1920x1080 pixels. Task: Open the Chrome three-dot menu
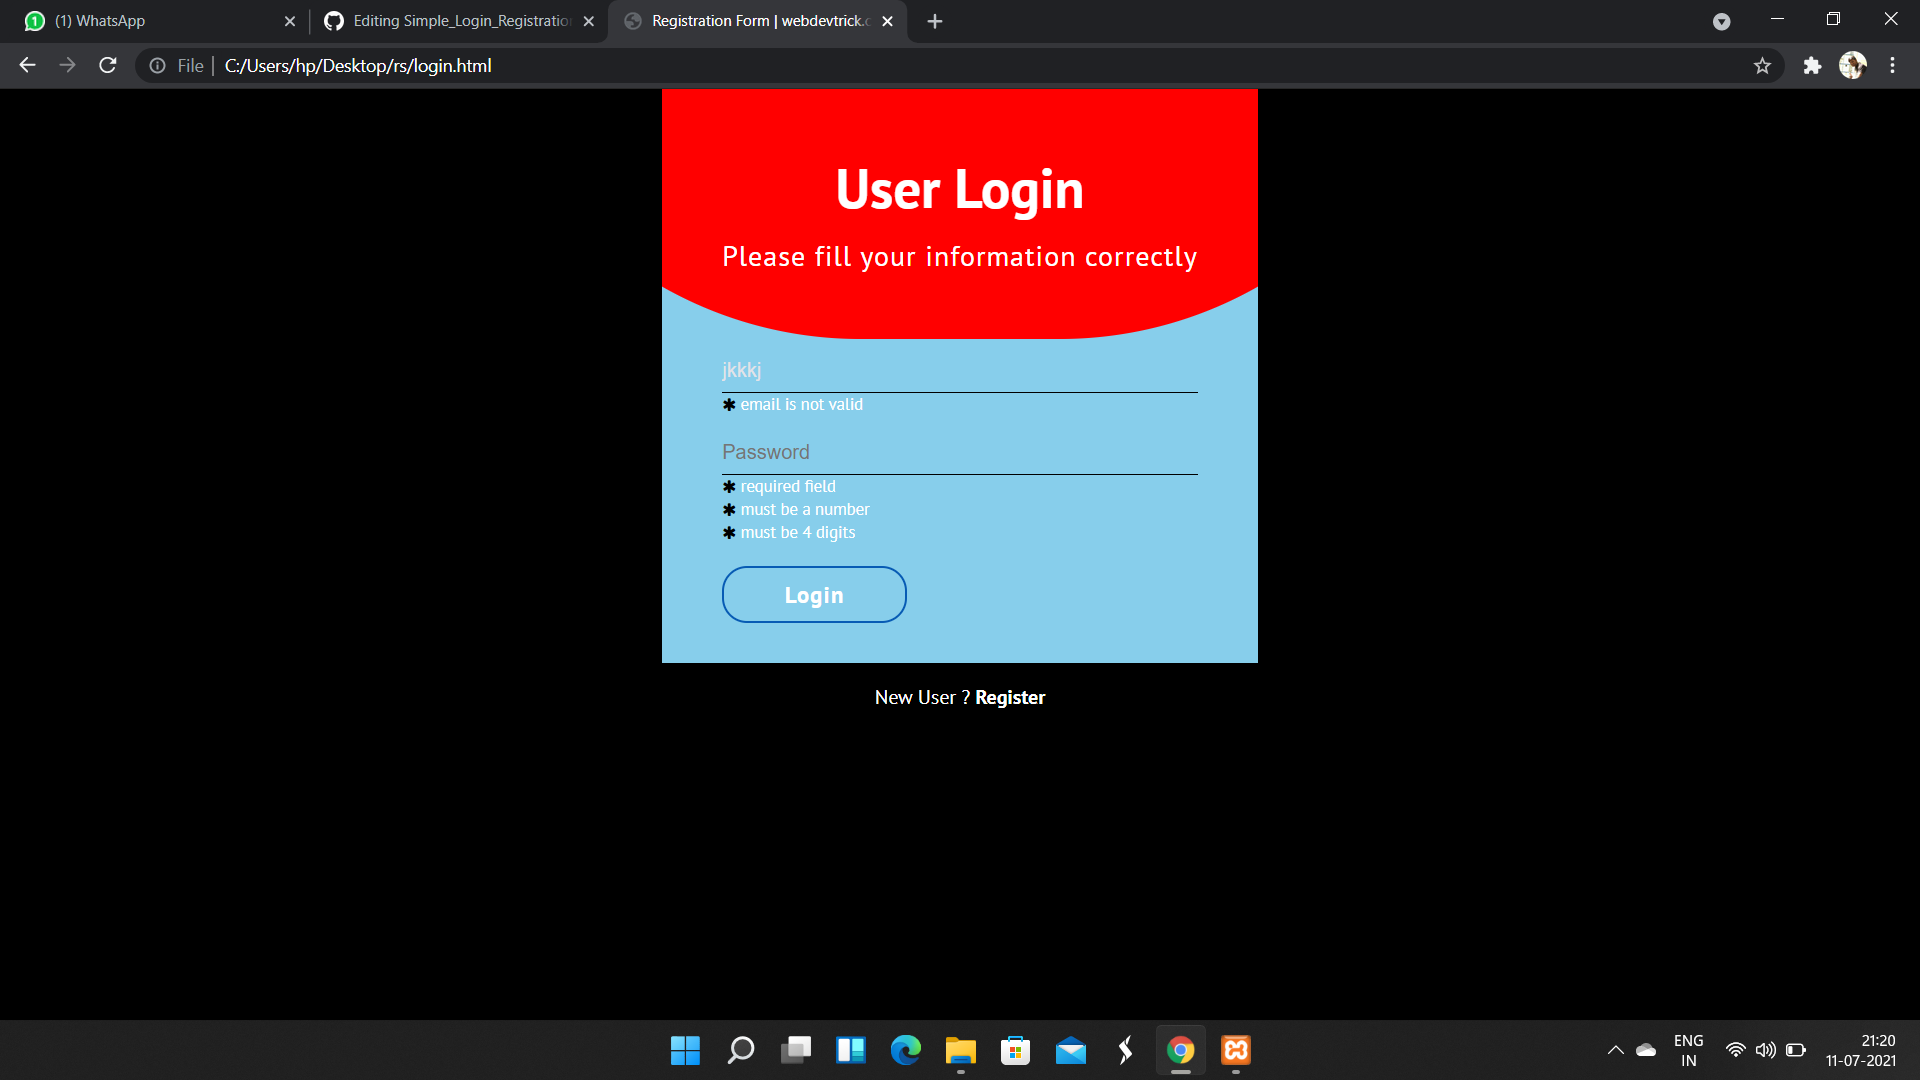coord(1892,66)
